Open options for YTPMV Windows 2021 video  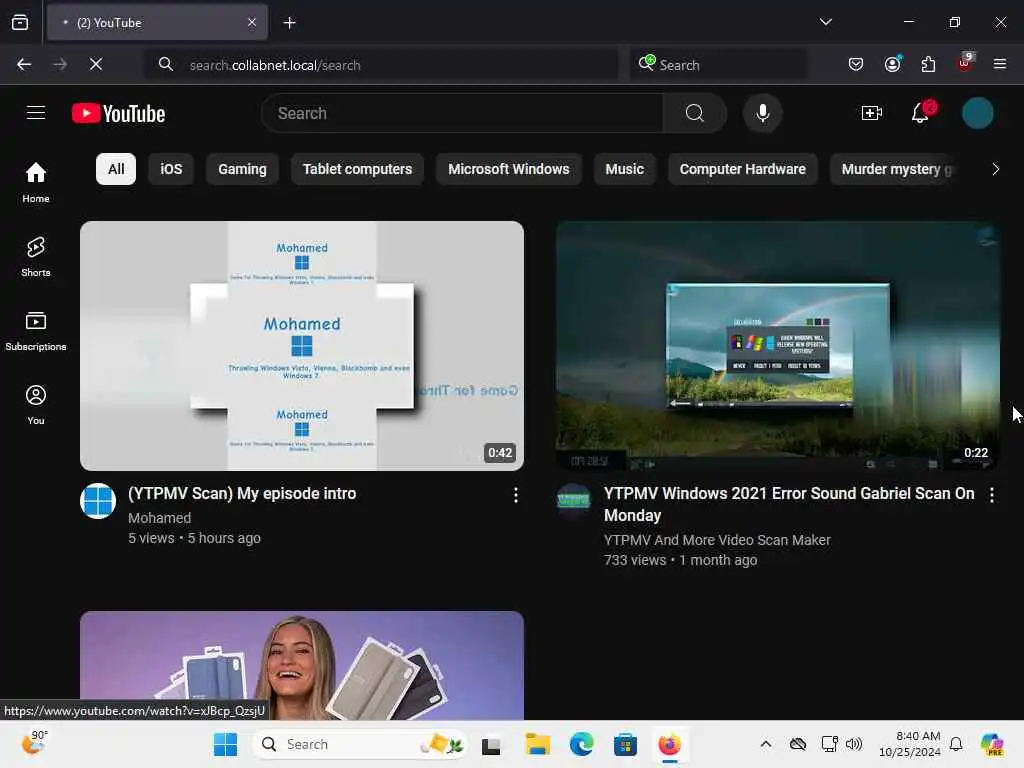(x=991, y=495)
